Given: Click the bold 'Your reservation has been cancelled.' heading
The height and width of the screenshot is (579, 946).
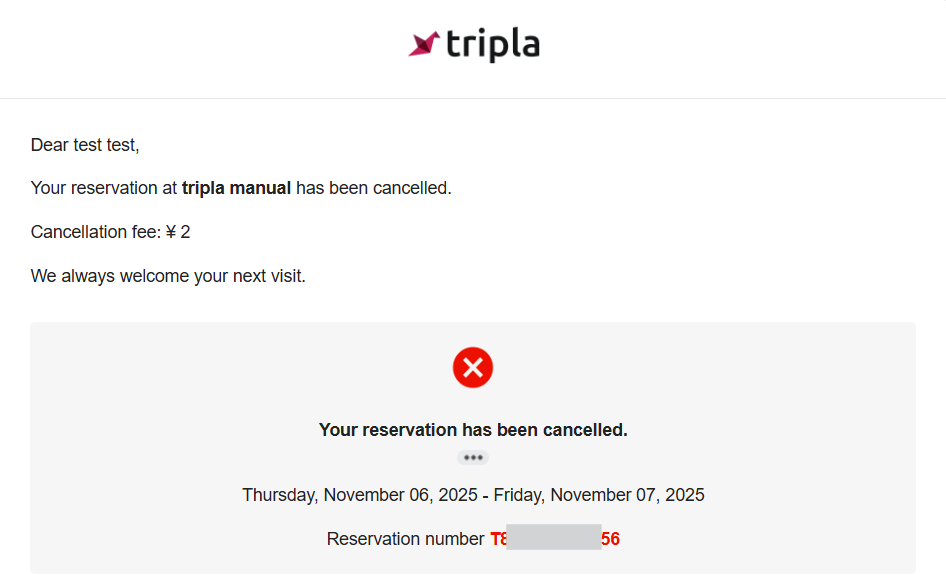Looking at the screenshot, I should (x=473, y=430).
